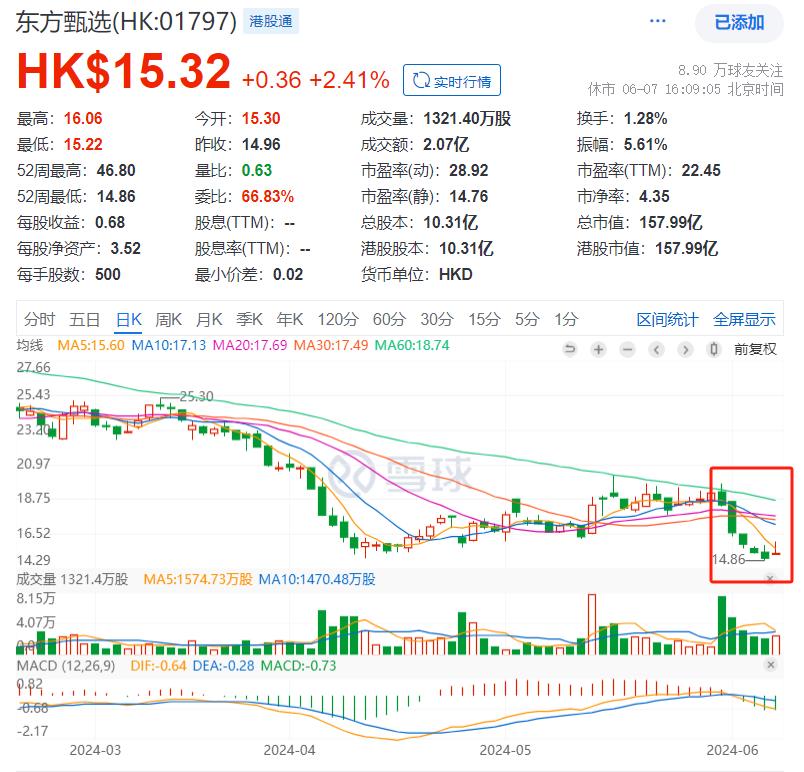Close the volume indicator panel
Image resolution: width=804 pixels, height=772 pixels.
coord(770,579)
